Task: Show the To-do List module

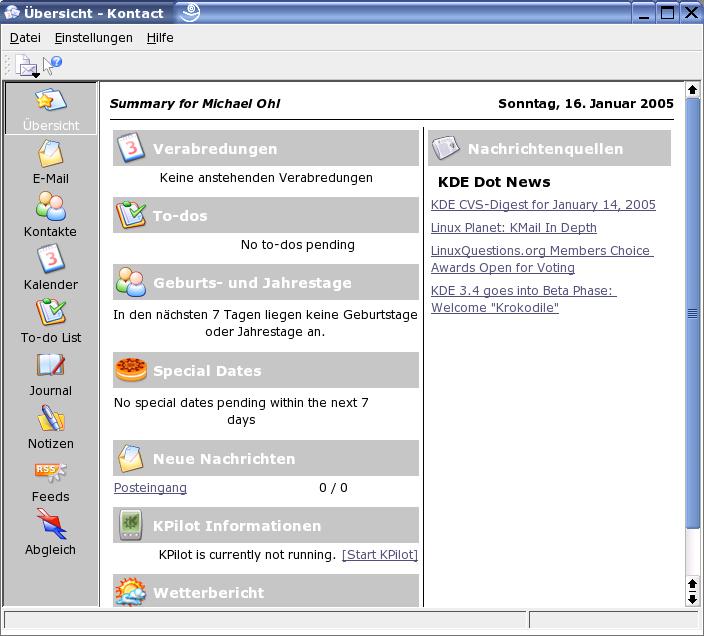Action: tap(51, 321)
